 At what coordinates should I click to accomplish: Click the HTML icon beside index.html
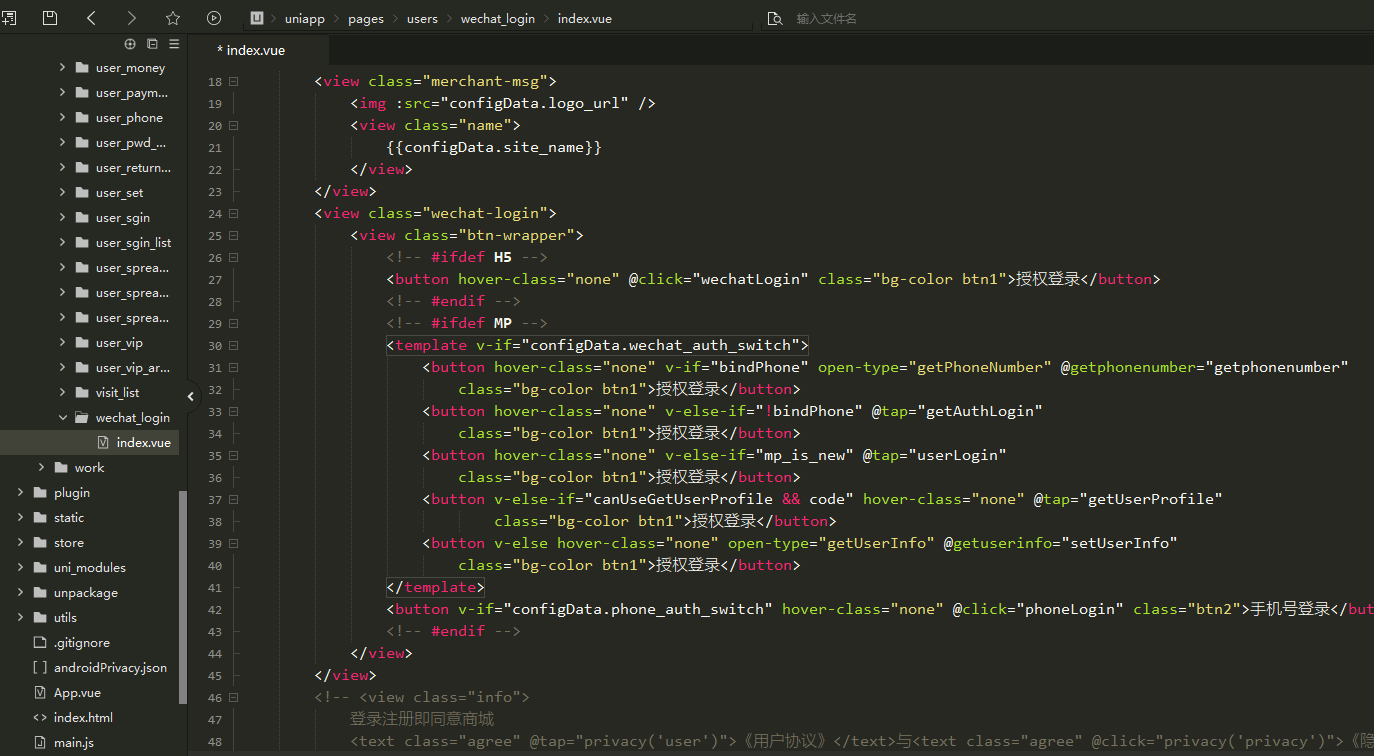[40, 717]
